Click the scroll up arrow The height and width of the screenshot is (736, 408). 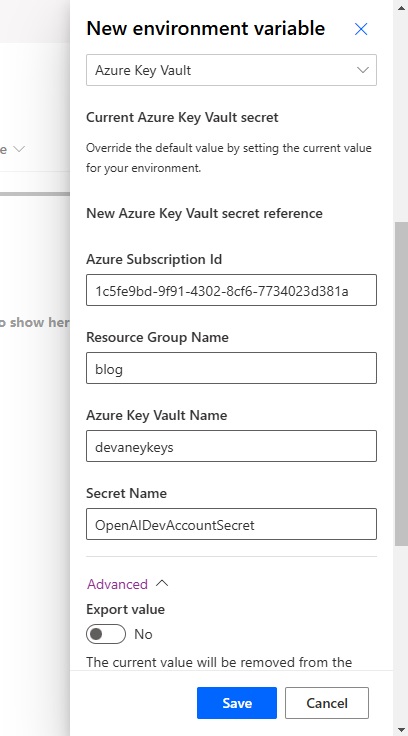point(401,7)
